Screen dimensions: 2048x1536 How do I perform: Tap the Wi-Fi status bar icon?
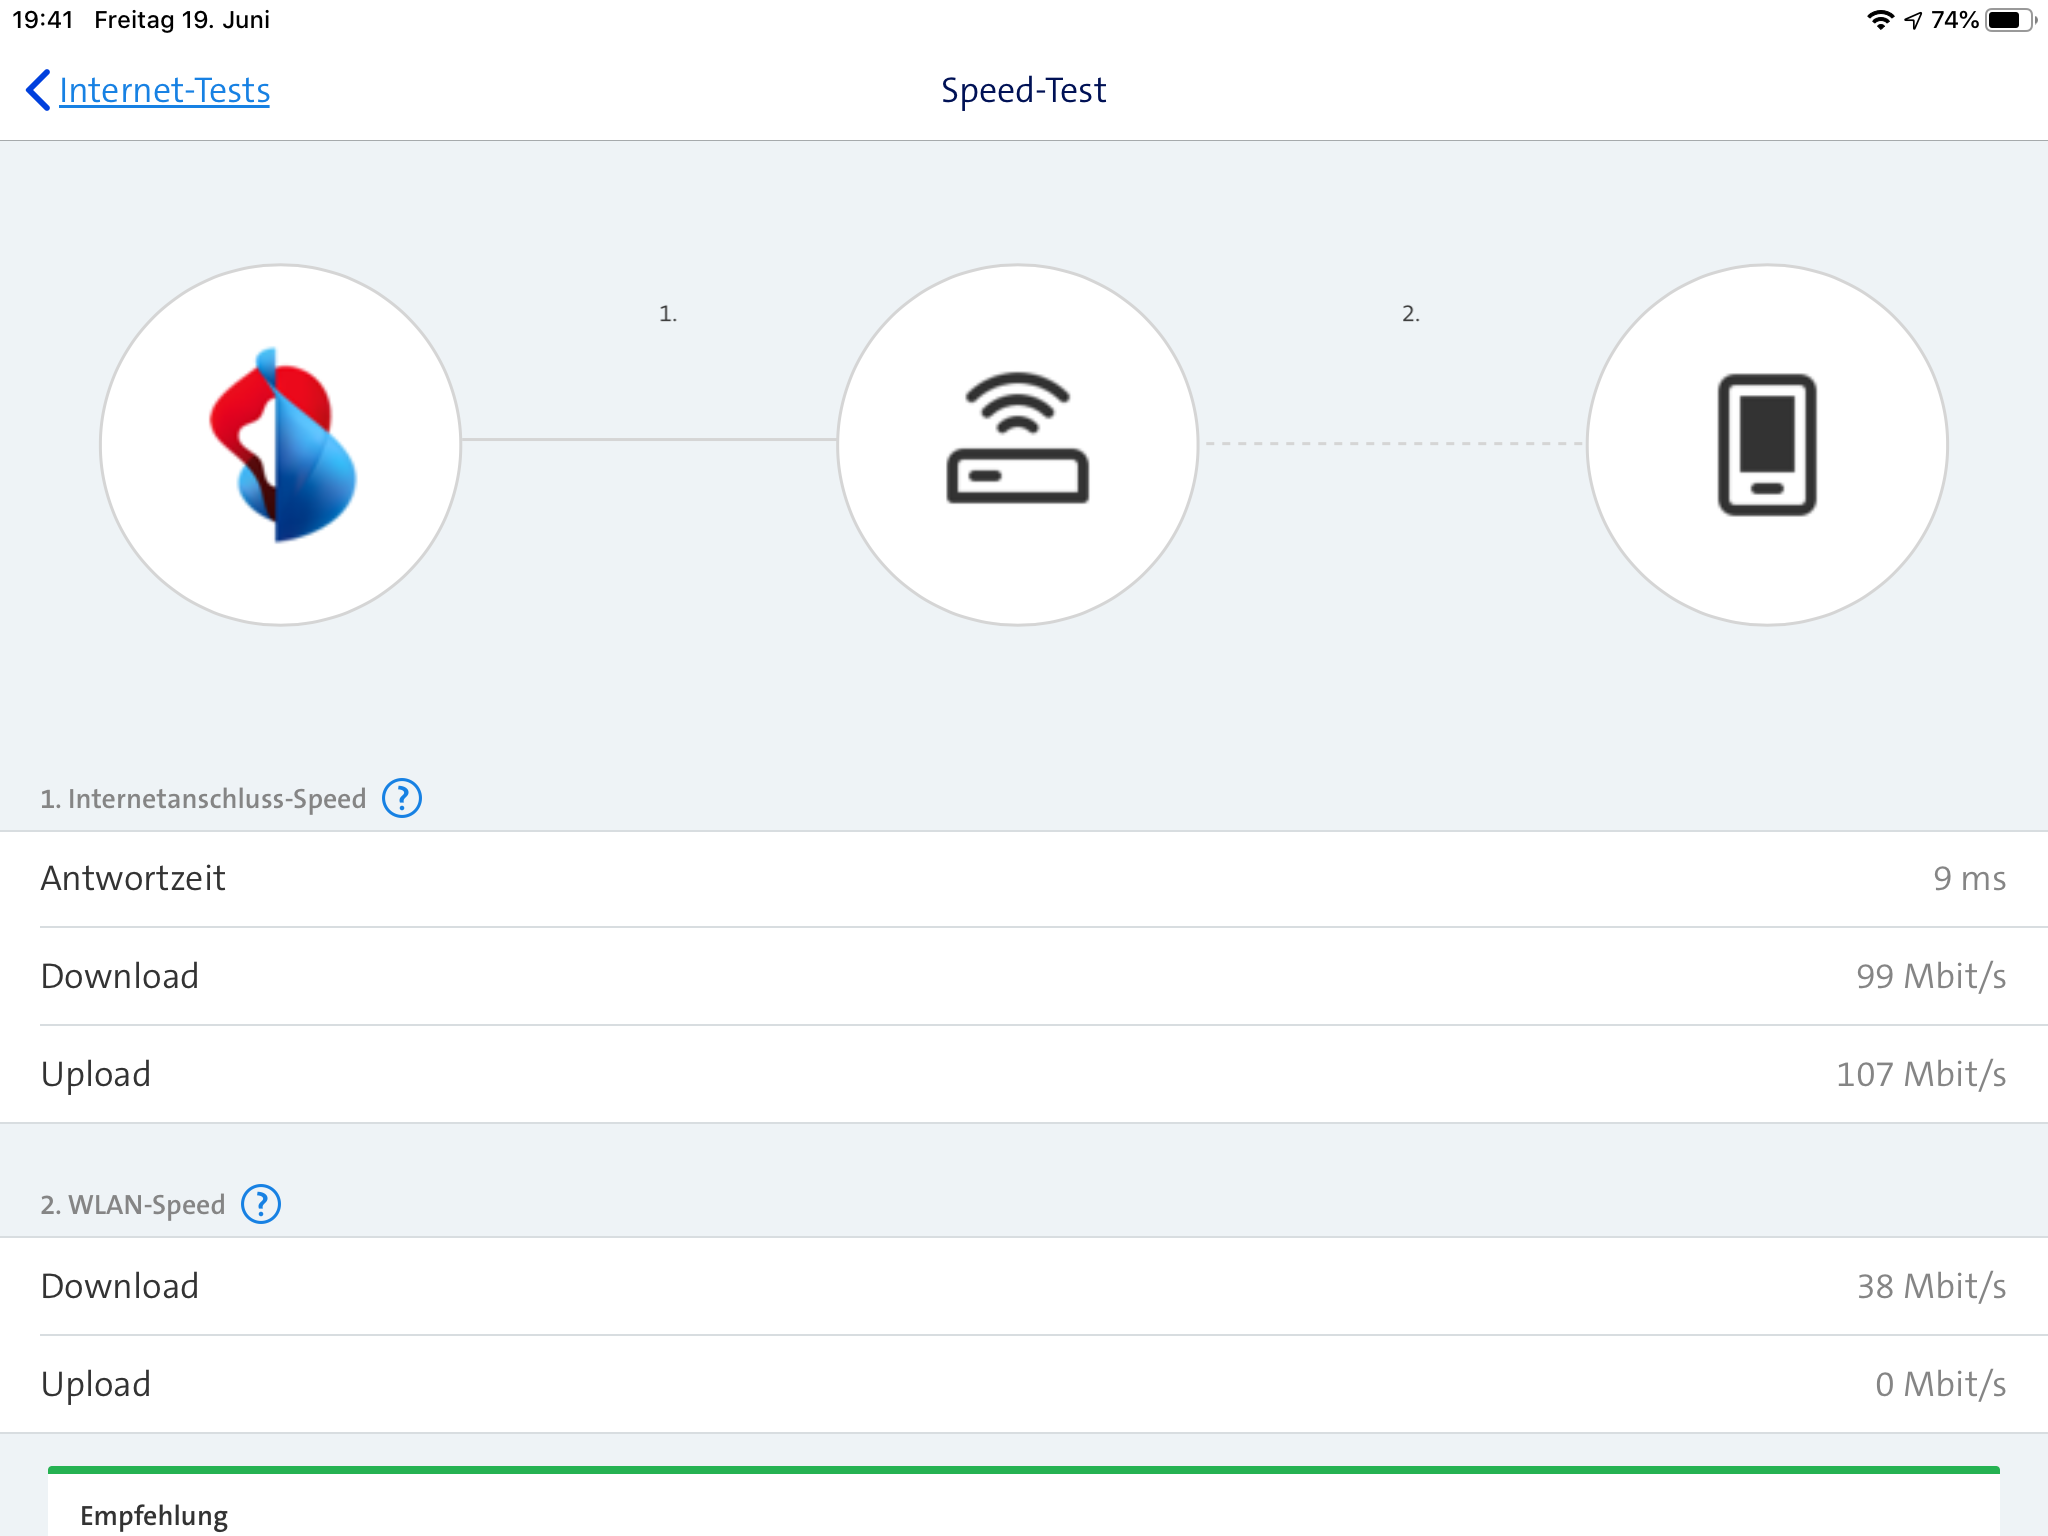coord(1880,20)
